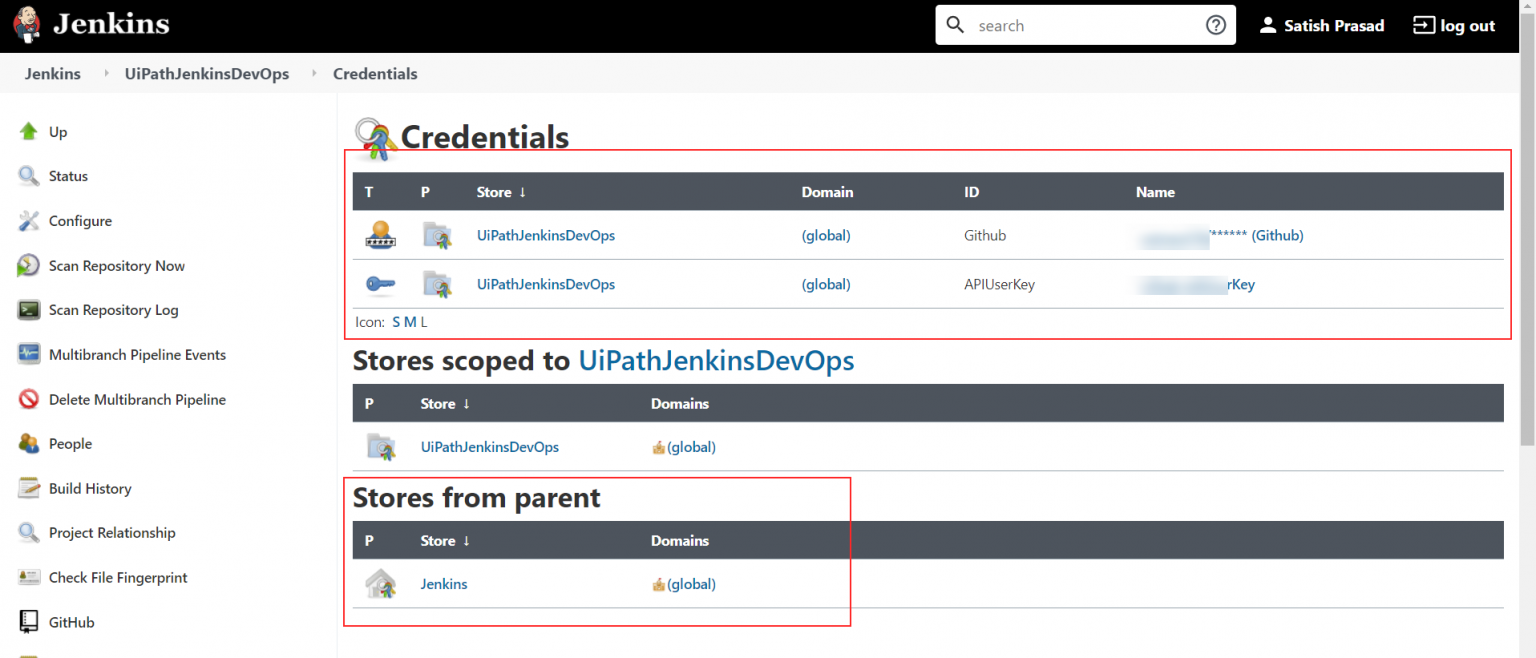Screen dimensions: 1536x658
Task: Open the UiPathJenkinsDevOps breadcrumb dropdown arrow
Action: pyautogui.click(x=314, y=74)
